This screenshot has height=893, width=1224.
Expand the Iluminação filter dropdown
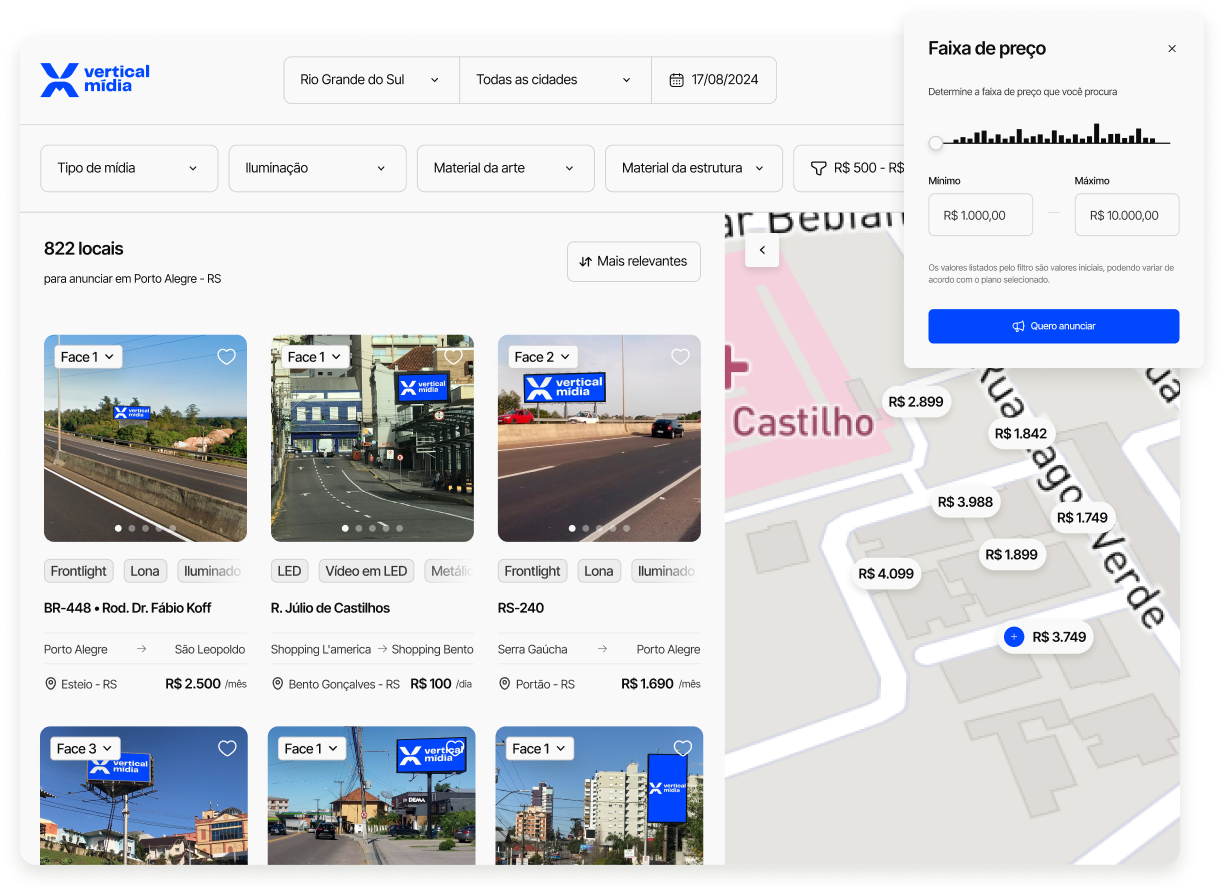[317, 168]
